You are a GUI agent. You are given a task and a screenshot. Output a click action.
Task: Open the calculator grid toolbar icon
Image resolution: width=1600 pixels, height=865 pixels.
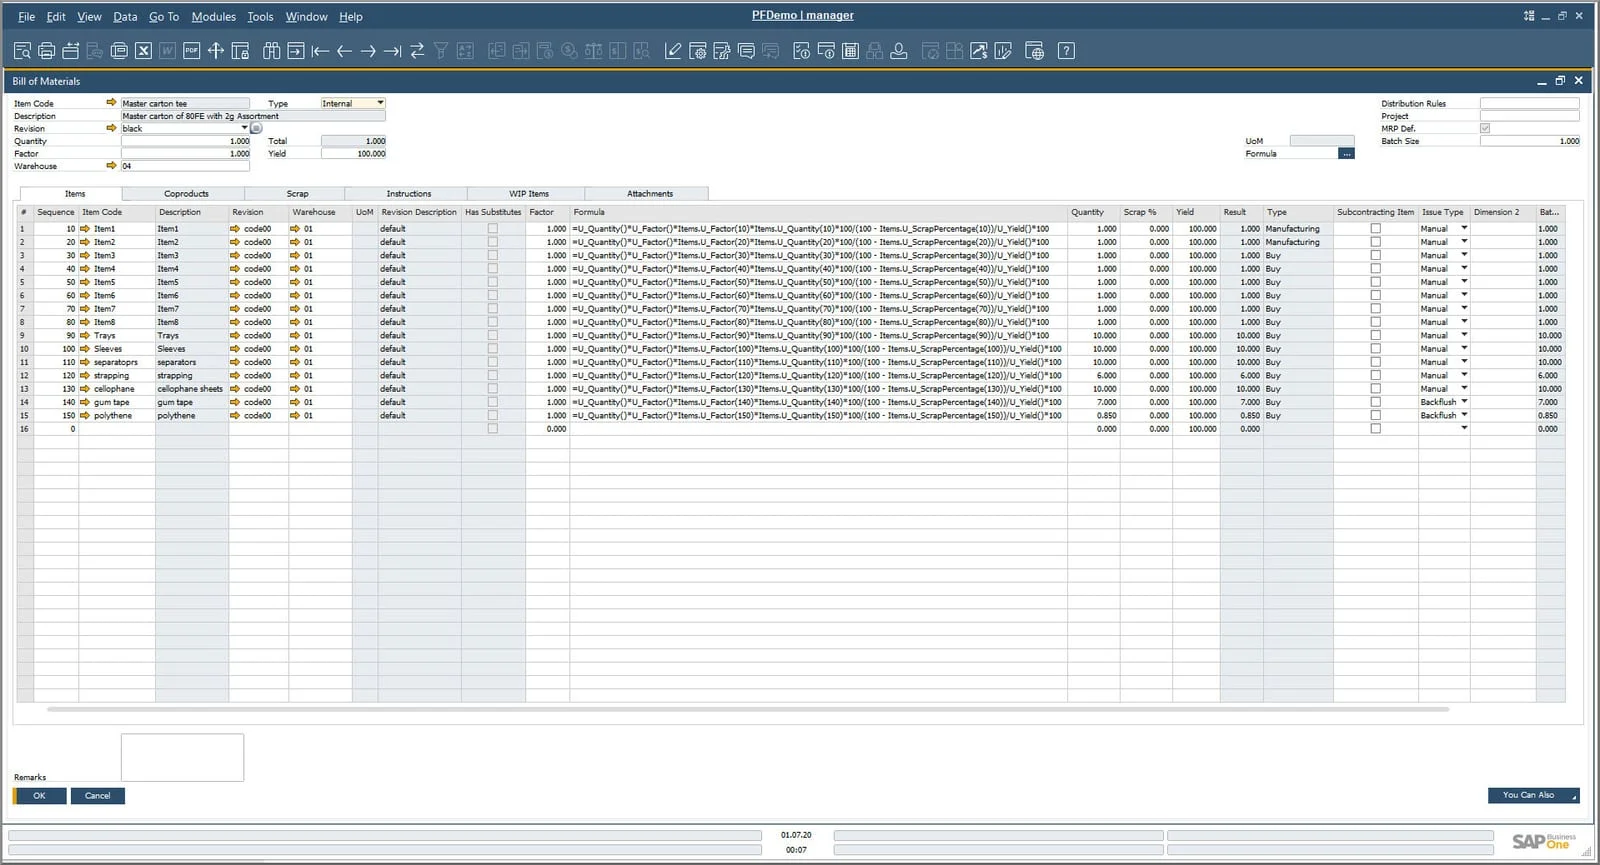pos(850,51)
